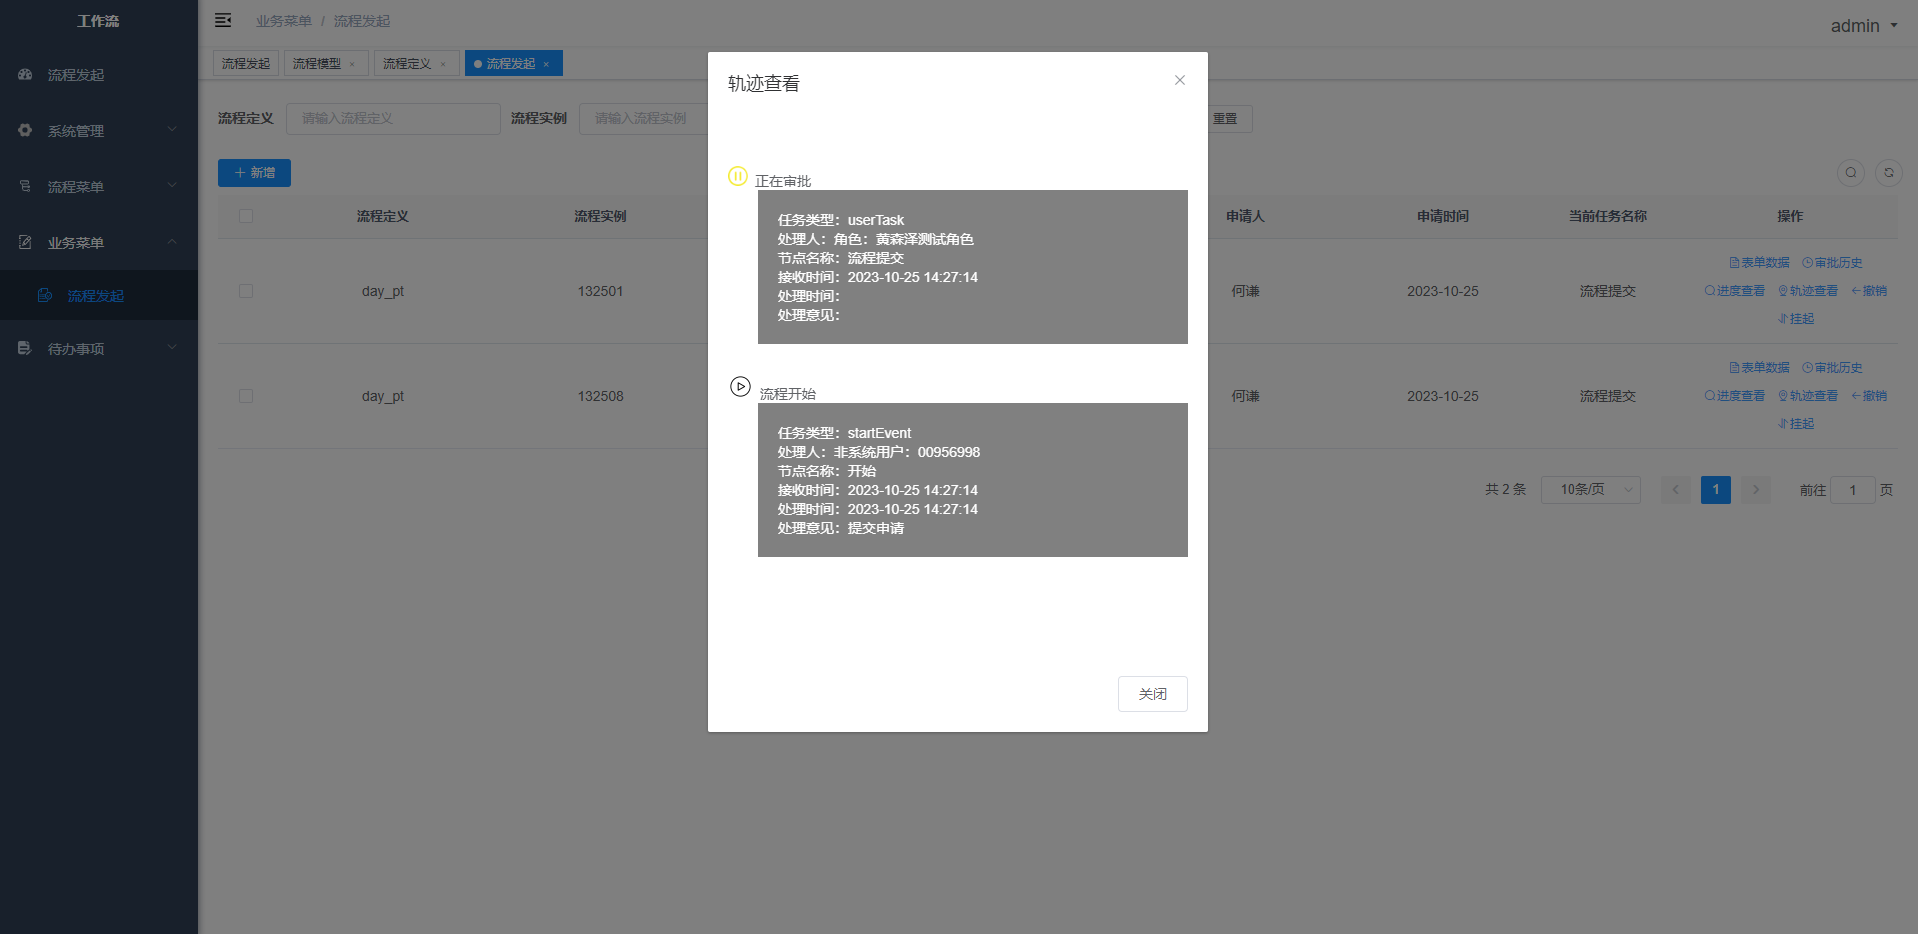
Task: Click 表单数据 for instance 132501
Action: [1760, 263]
